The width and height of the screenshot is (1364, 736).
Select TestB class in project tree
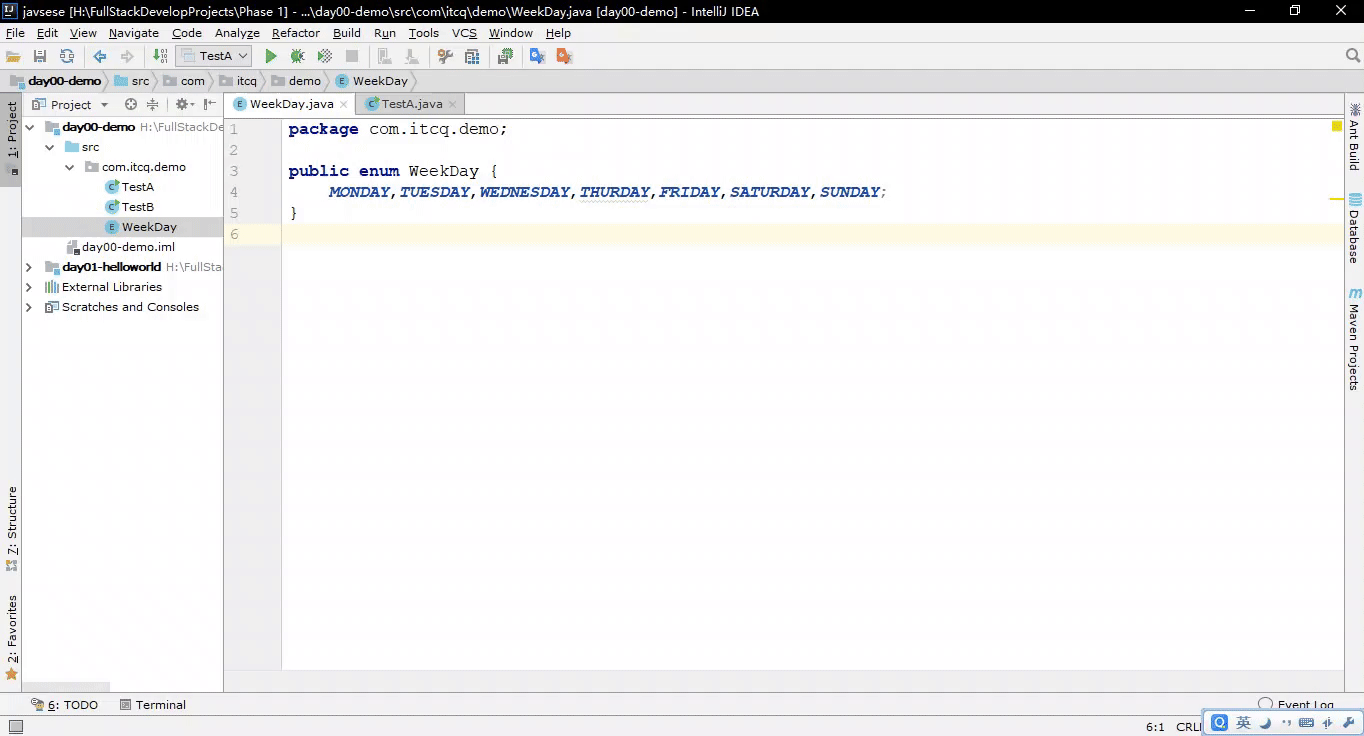pyautogui.click(x=130, y=207)
